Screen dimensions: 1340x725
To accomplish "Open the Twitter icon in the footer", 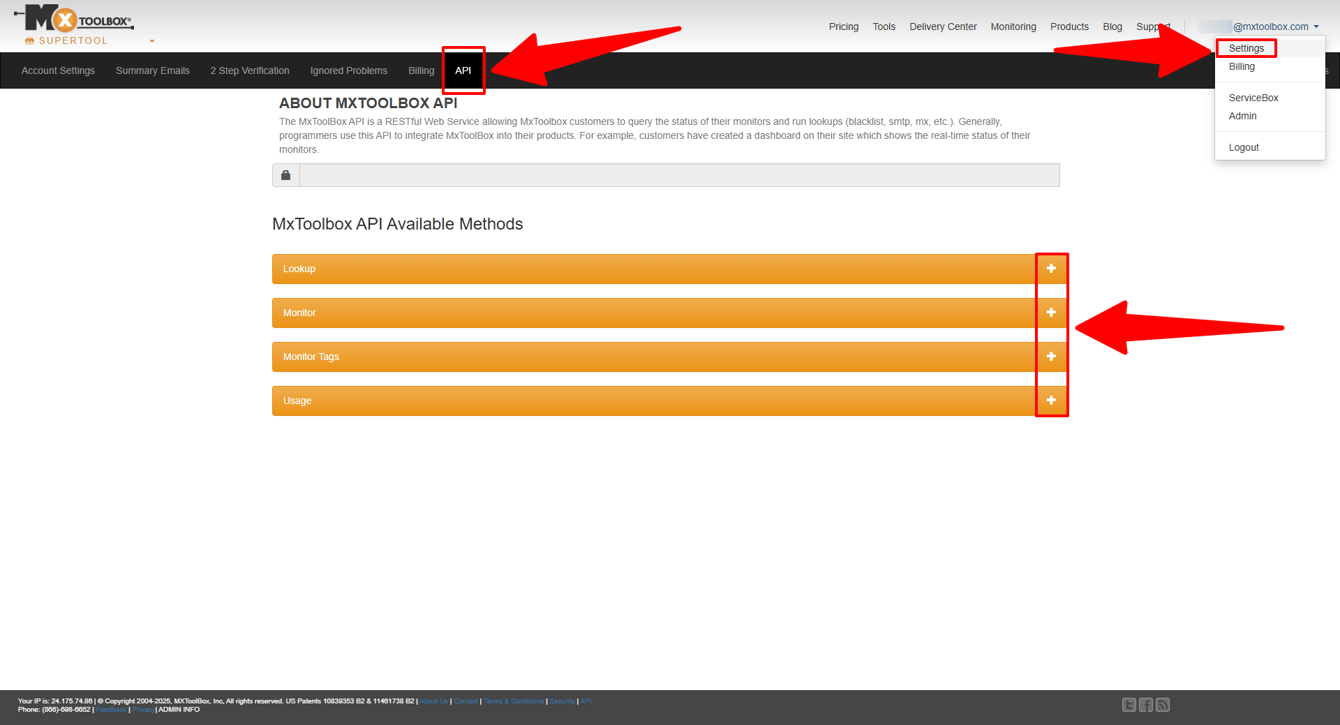I will [x=1128, y=704].
